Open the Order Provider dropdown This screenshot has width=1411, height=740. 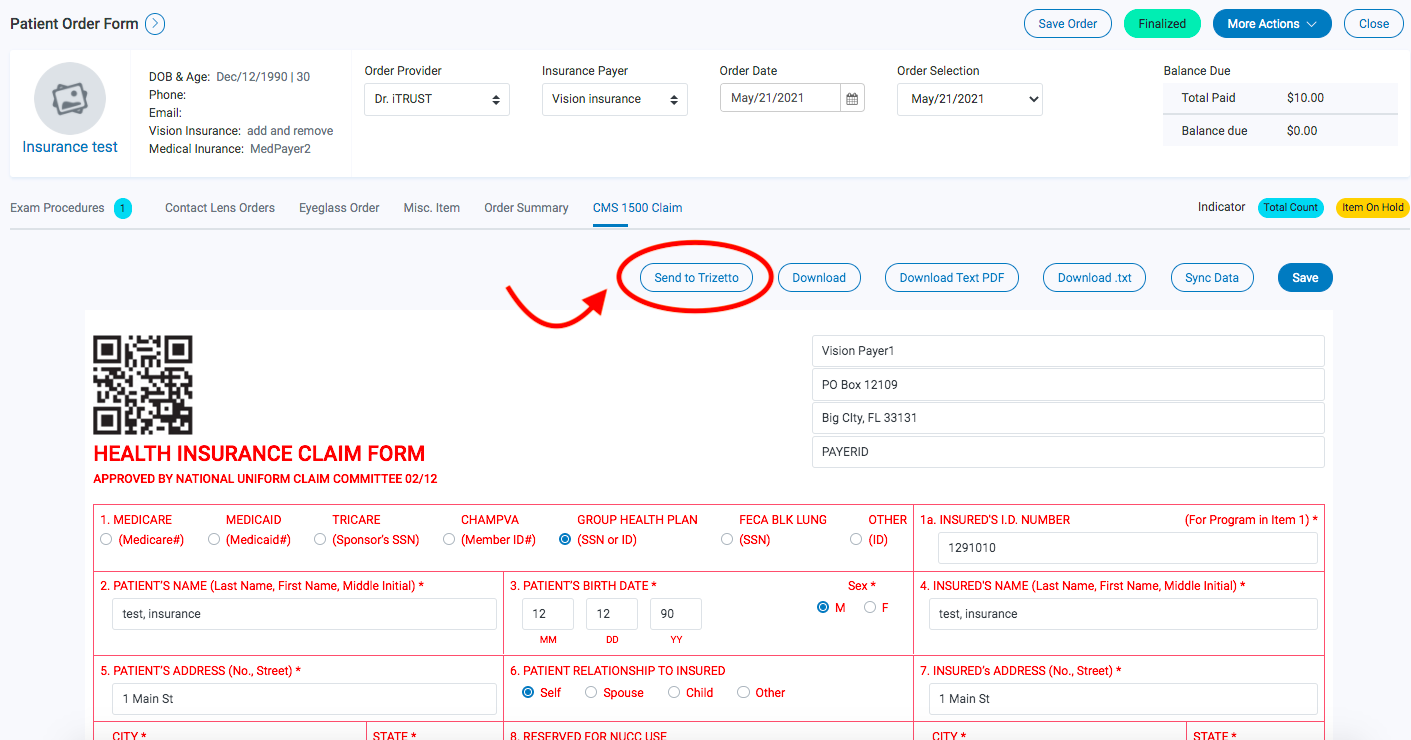click(436, 99)
